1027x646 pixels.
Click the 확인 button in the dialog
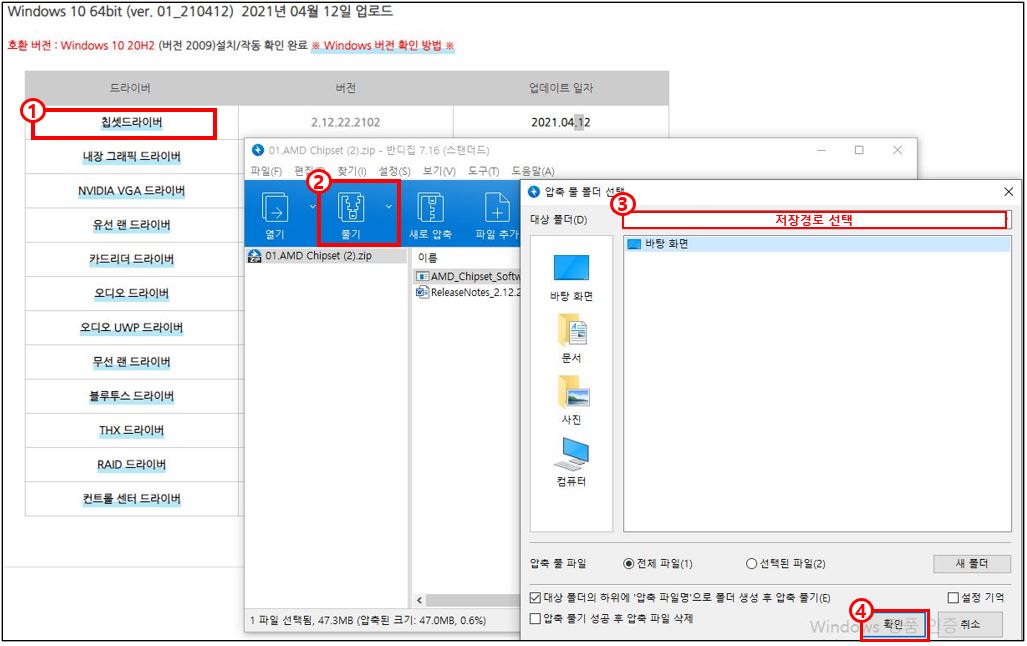point(893,624)
